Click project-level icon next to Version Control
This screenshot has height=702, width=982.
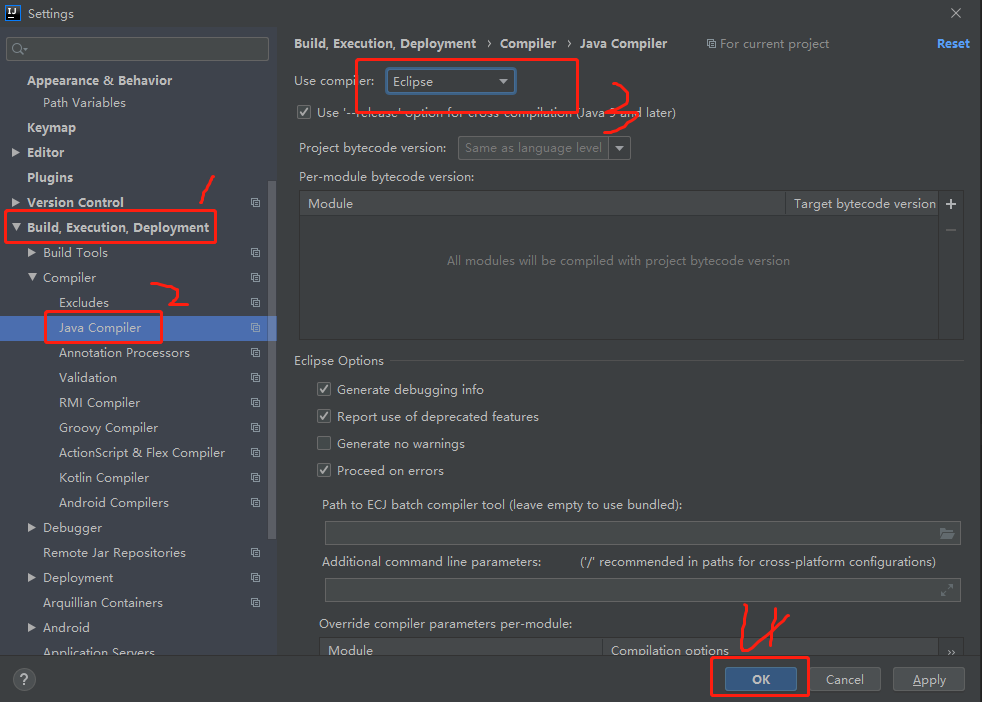click(x=256, y=202)
